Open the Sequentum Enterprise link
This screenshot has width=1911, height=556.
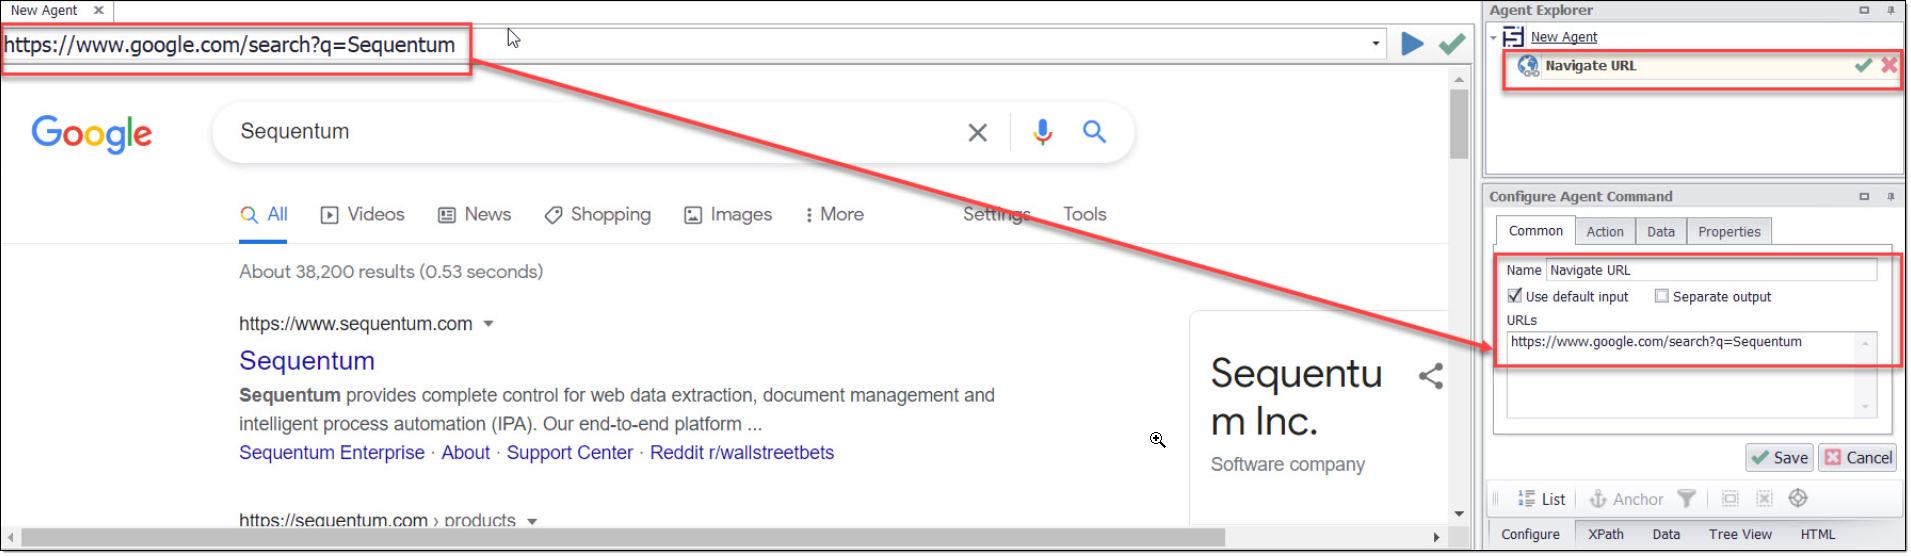331,453
